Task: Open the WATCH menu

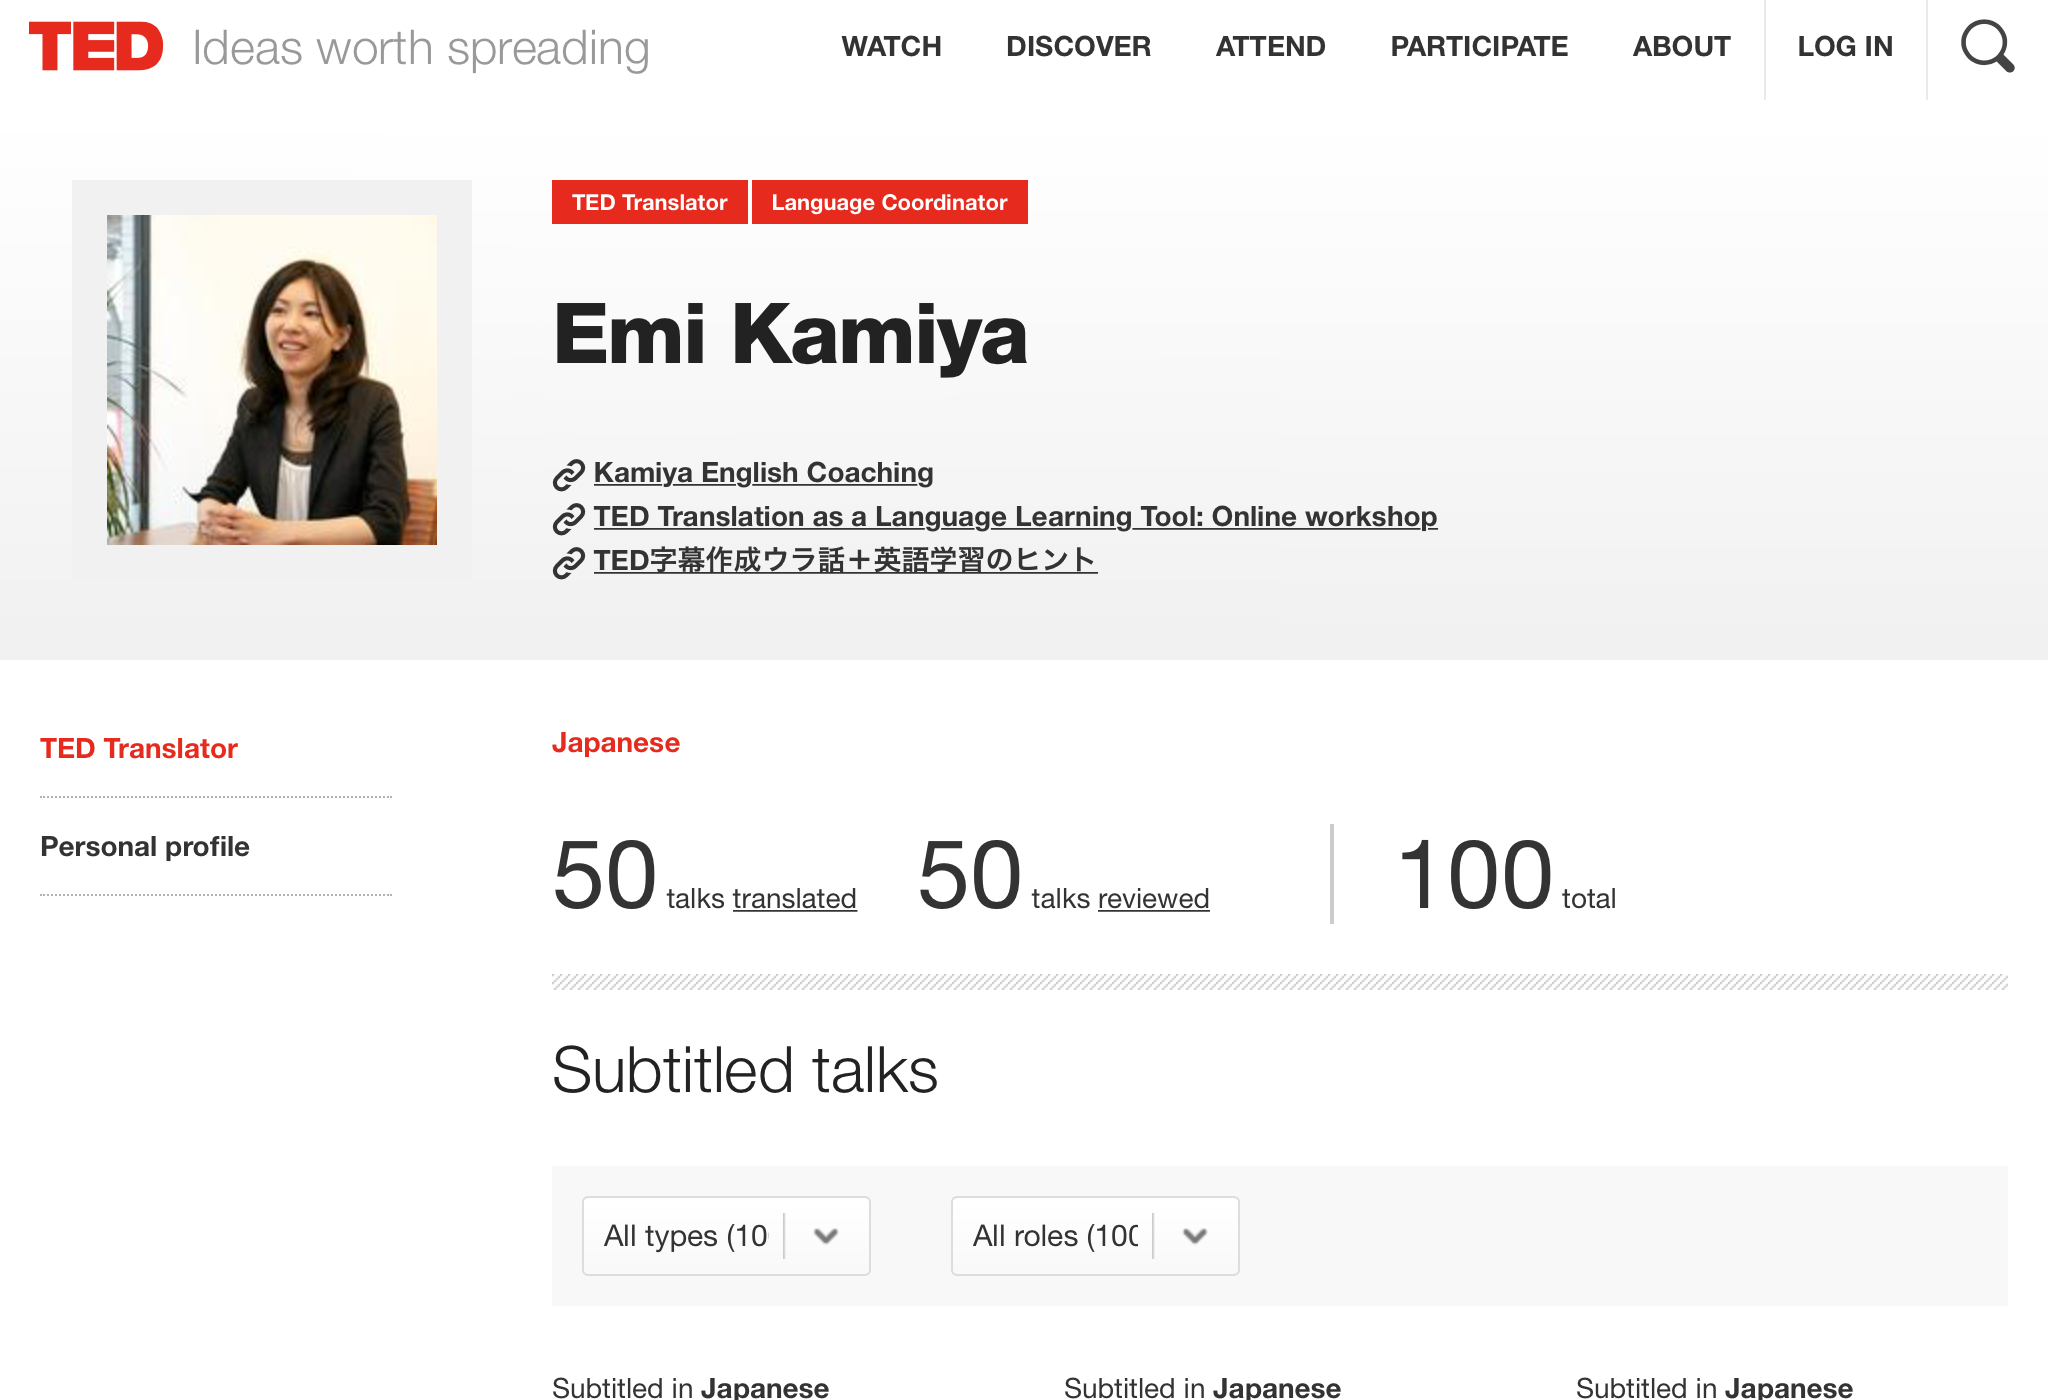Action: click(x=891, y=47)
